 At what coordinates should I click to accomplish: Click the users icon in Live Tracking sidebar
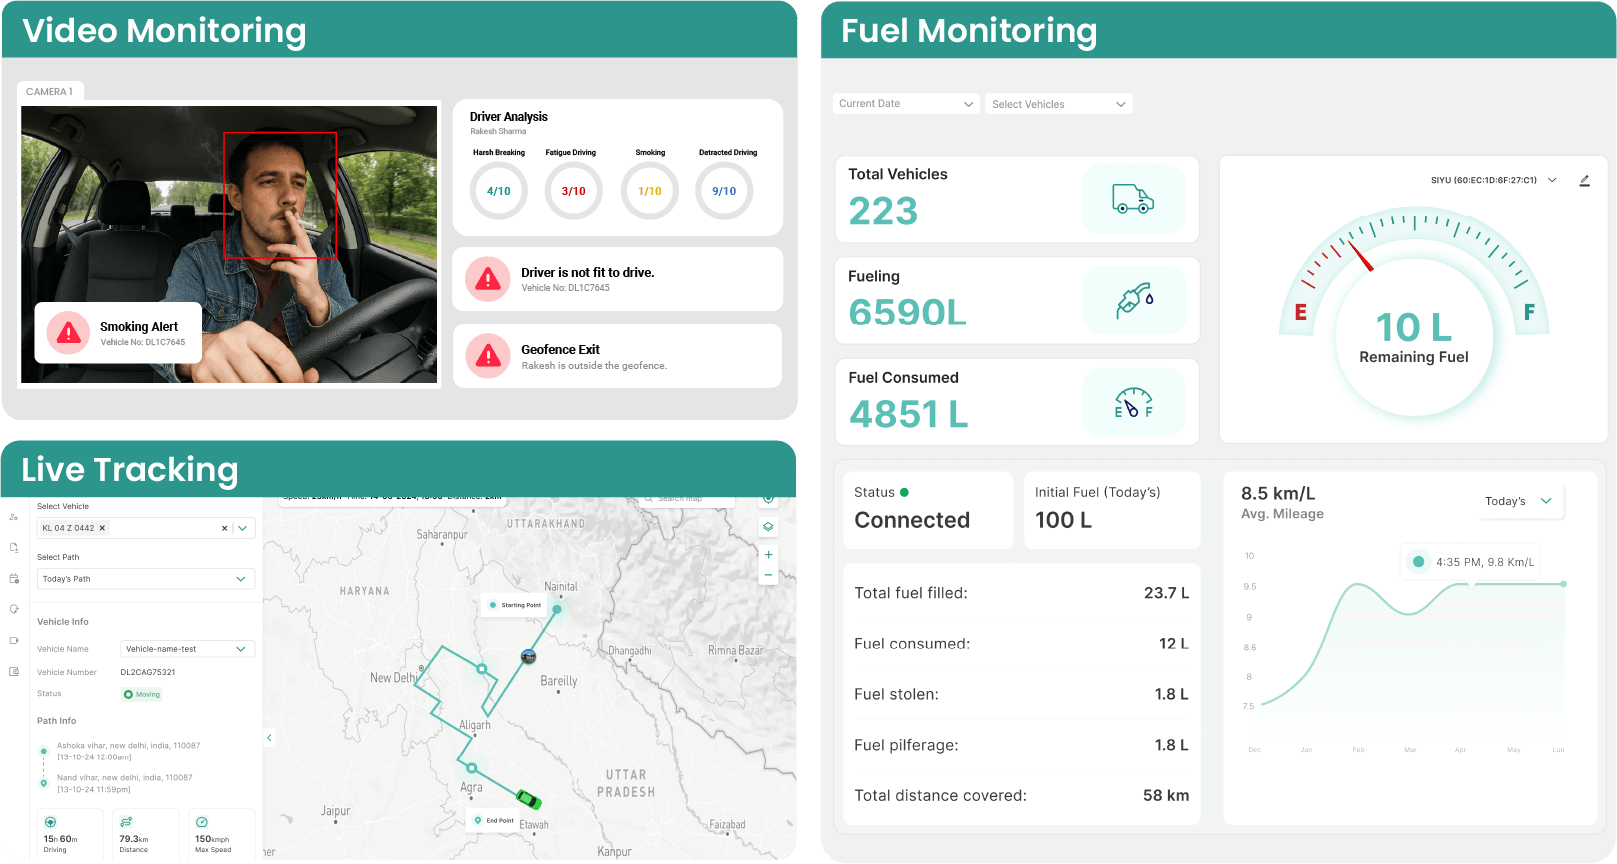(14, 517)
